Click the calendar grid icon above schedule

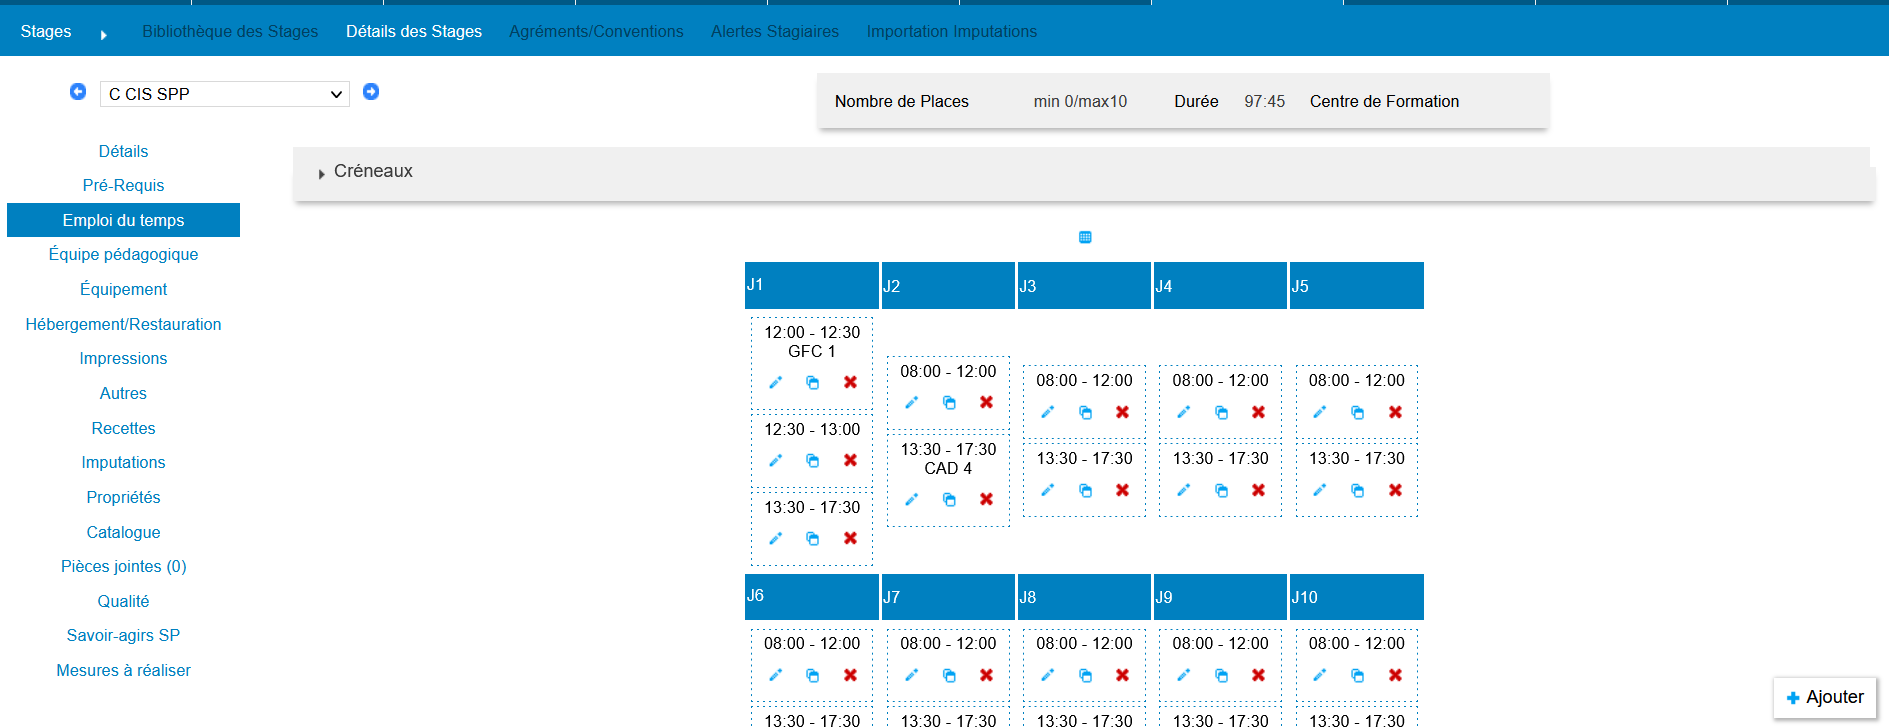pyautogui.click(x=1085, y=237)
